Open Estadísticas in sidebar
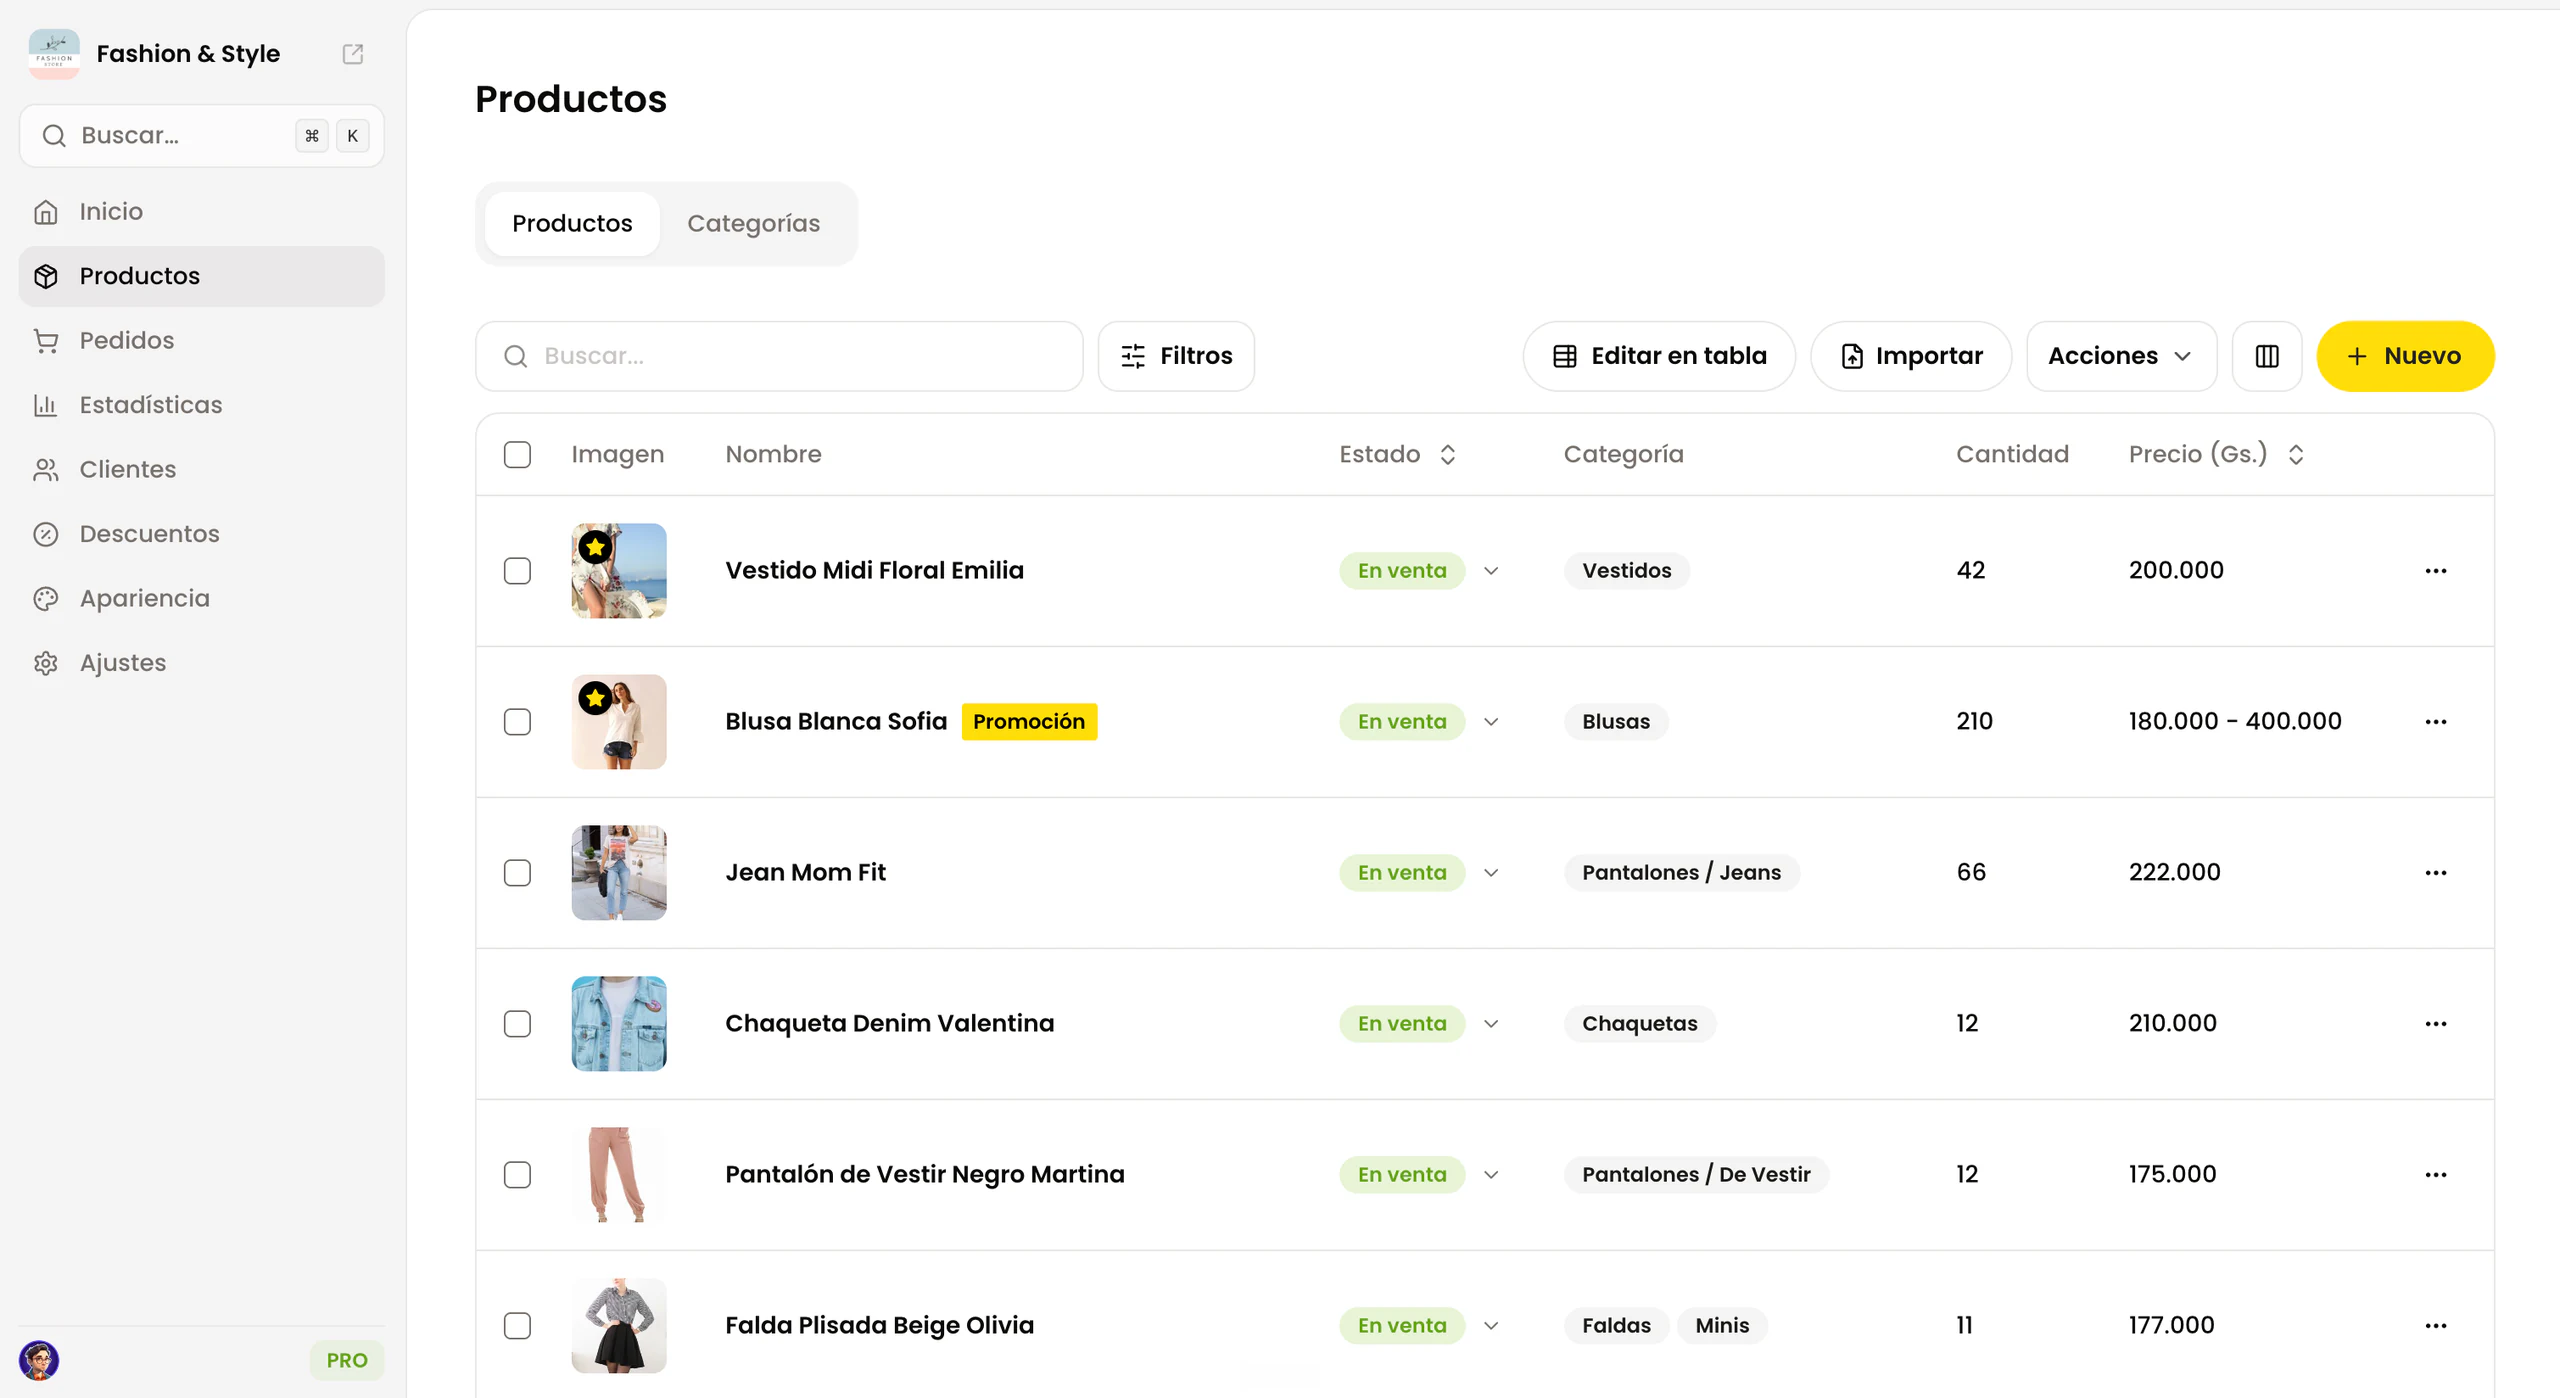The width and height of the screenshot is (2560, 1398). [x=202, y=405]
